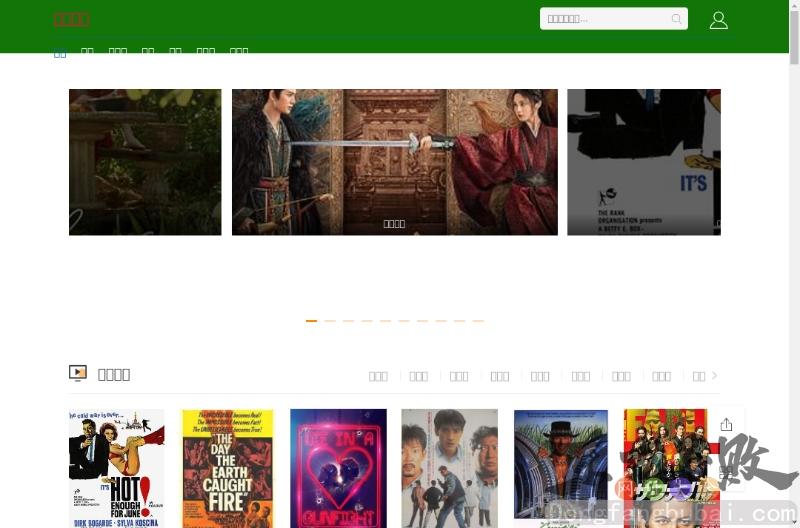Expand the category list with the right chevron
This screenshot has width=800, height=528.
(x=714, y=376)
